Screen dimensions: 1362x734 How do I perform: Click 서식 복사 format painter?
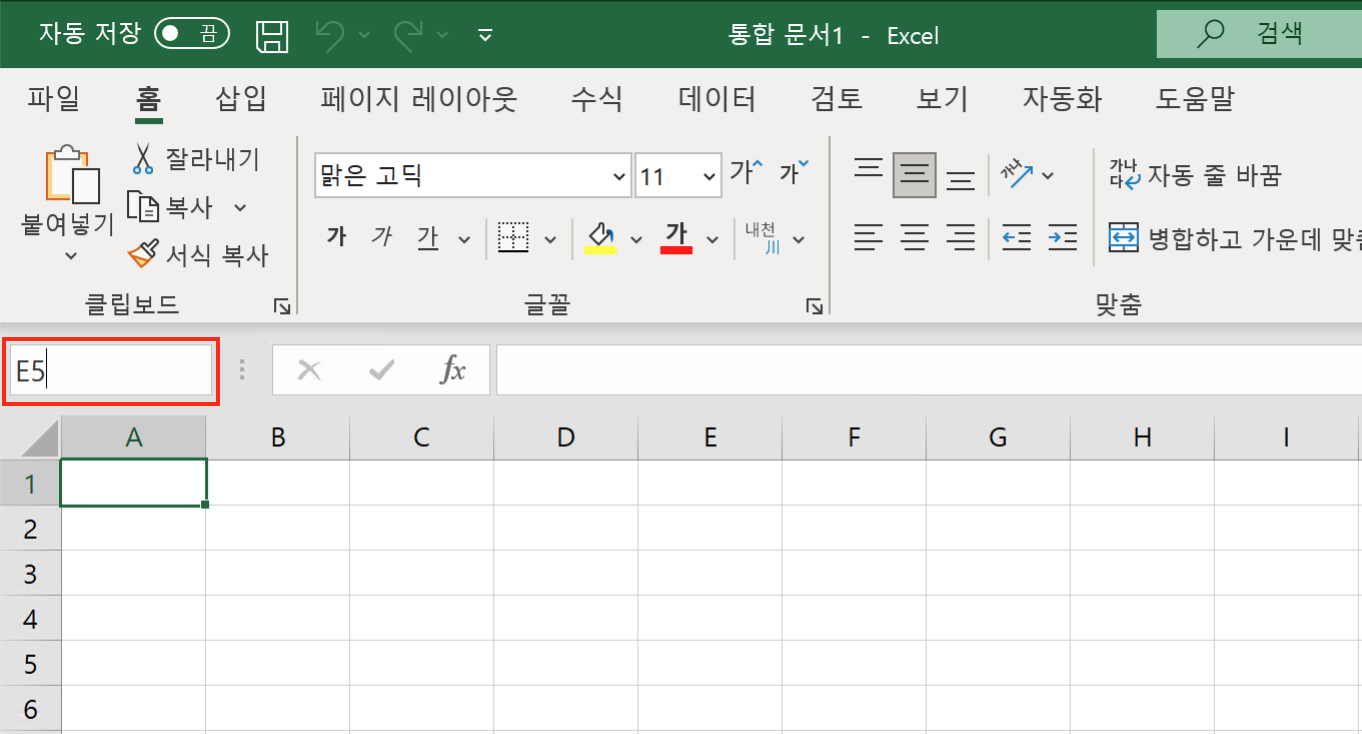point(199,255)
